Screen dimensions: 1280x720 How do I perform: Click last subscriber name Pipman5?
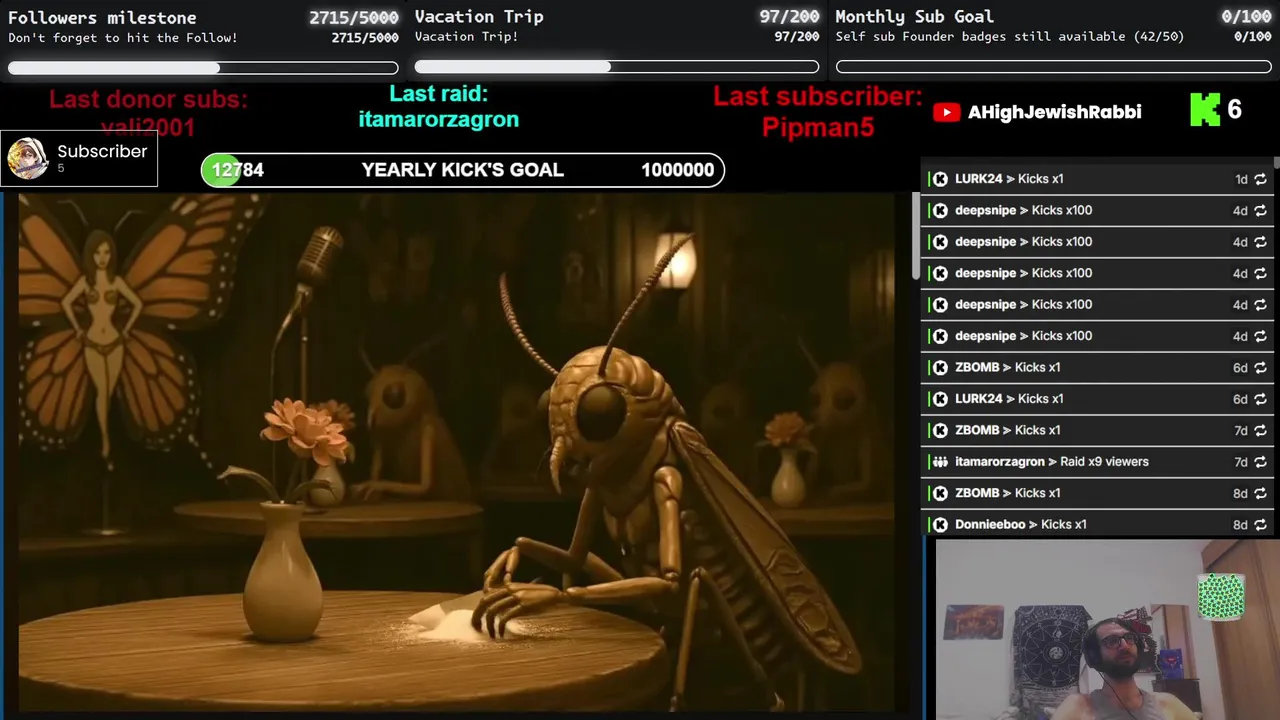click(x=818, y=127)
